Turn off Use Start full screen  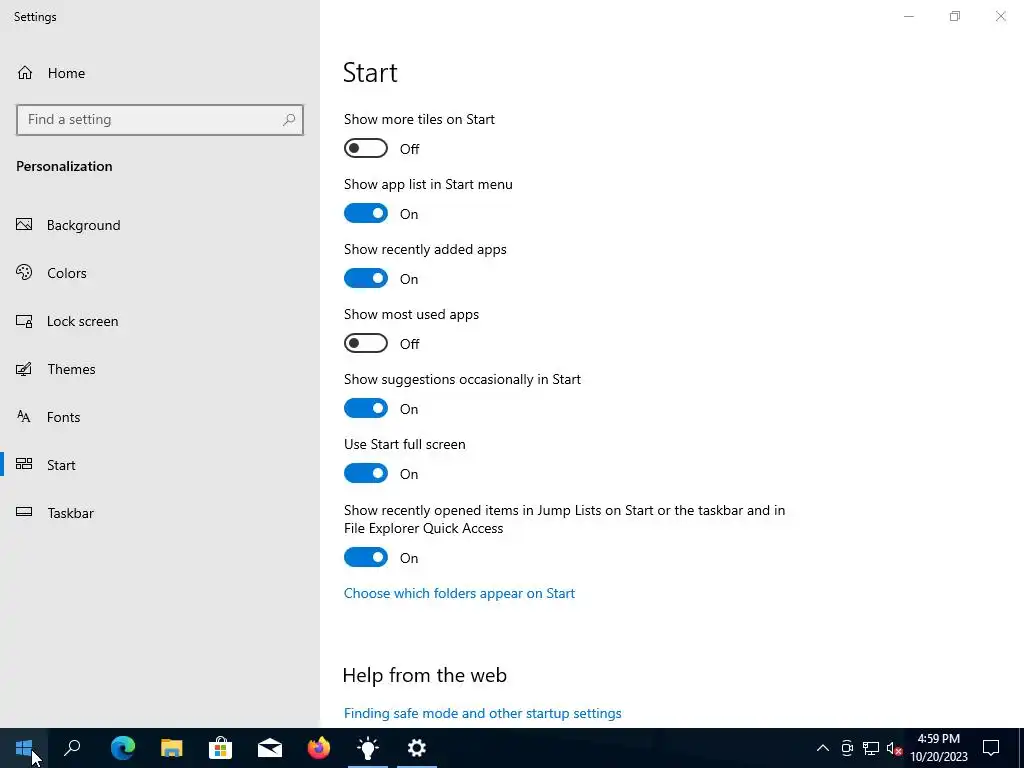pos(366,473)
